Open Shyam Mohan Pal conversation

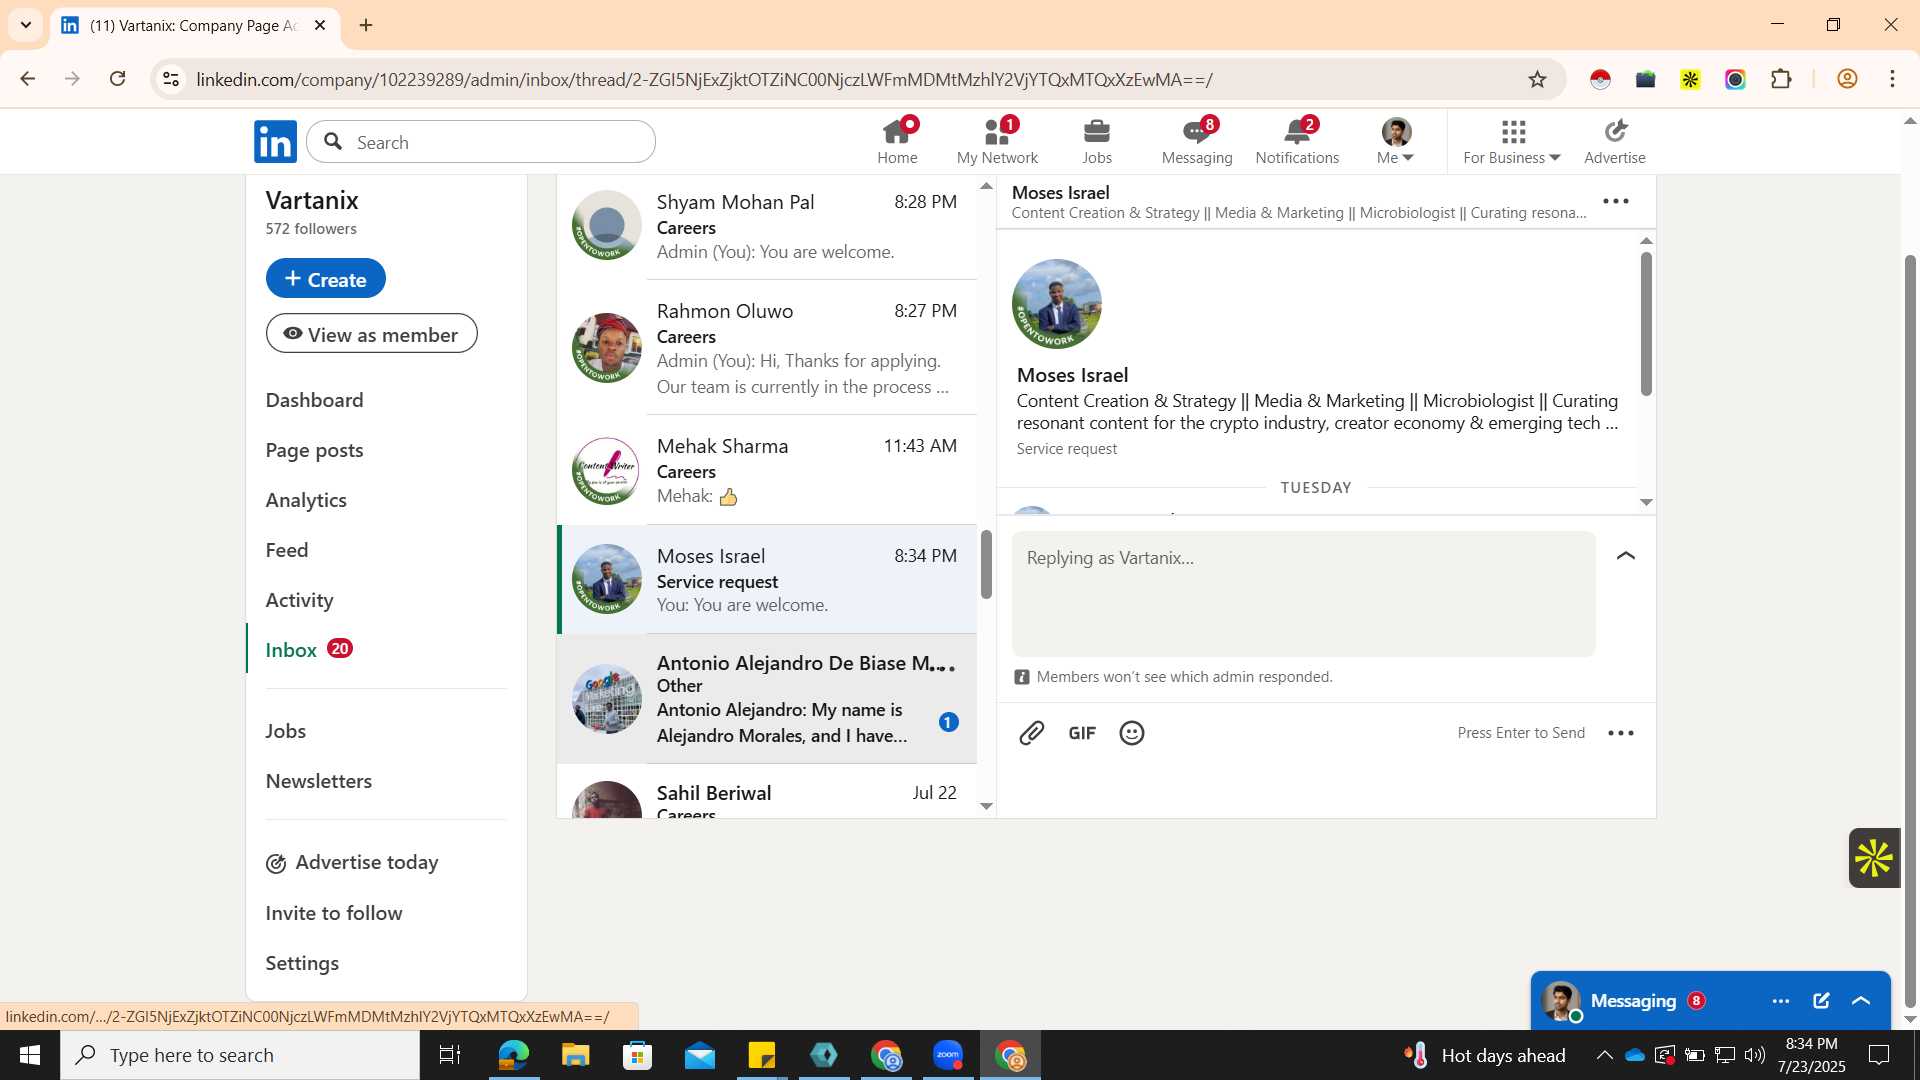(x=767, y=227)
